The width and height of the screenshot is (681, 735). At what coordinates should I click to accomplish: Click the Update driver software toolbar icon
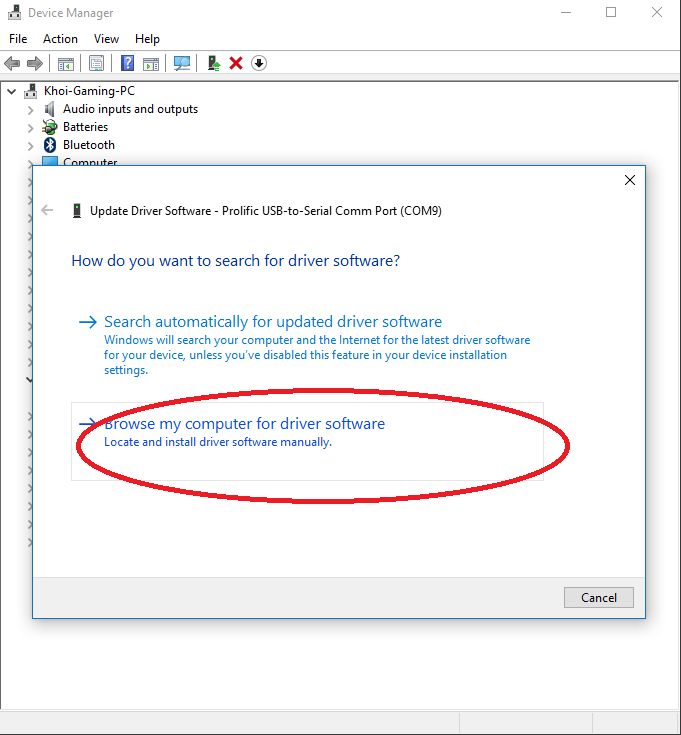click(214, 63)
